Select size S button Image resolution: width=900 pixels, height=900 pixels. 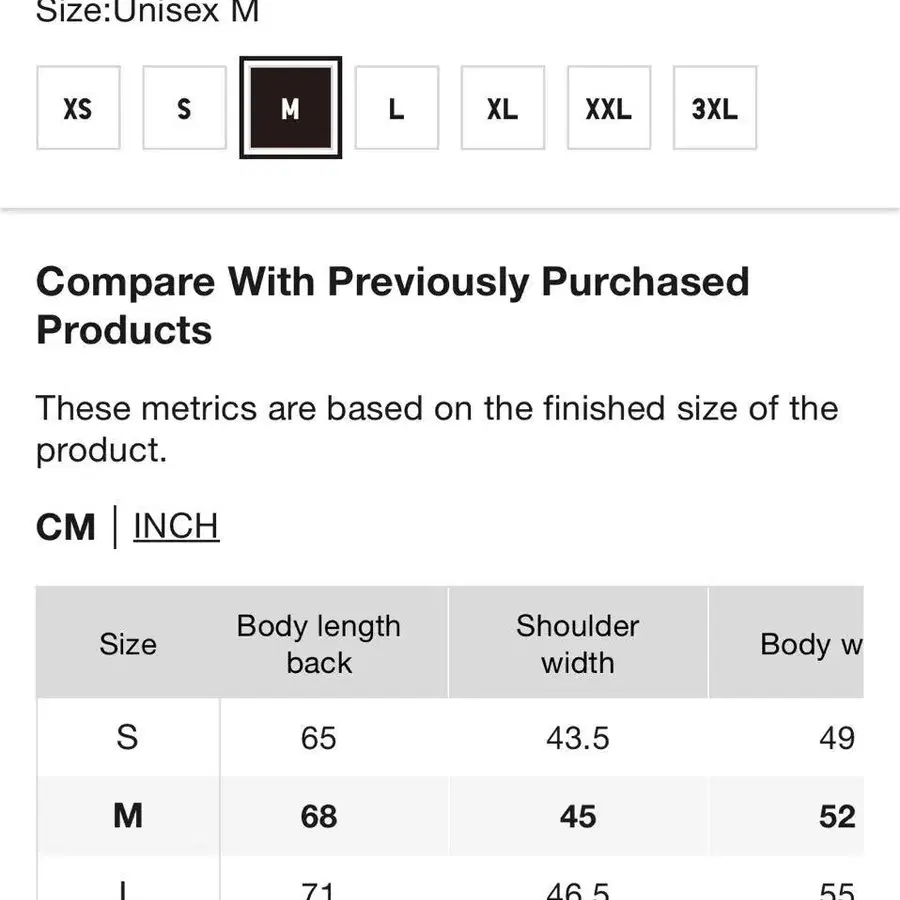pos(184,108)
